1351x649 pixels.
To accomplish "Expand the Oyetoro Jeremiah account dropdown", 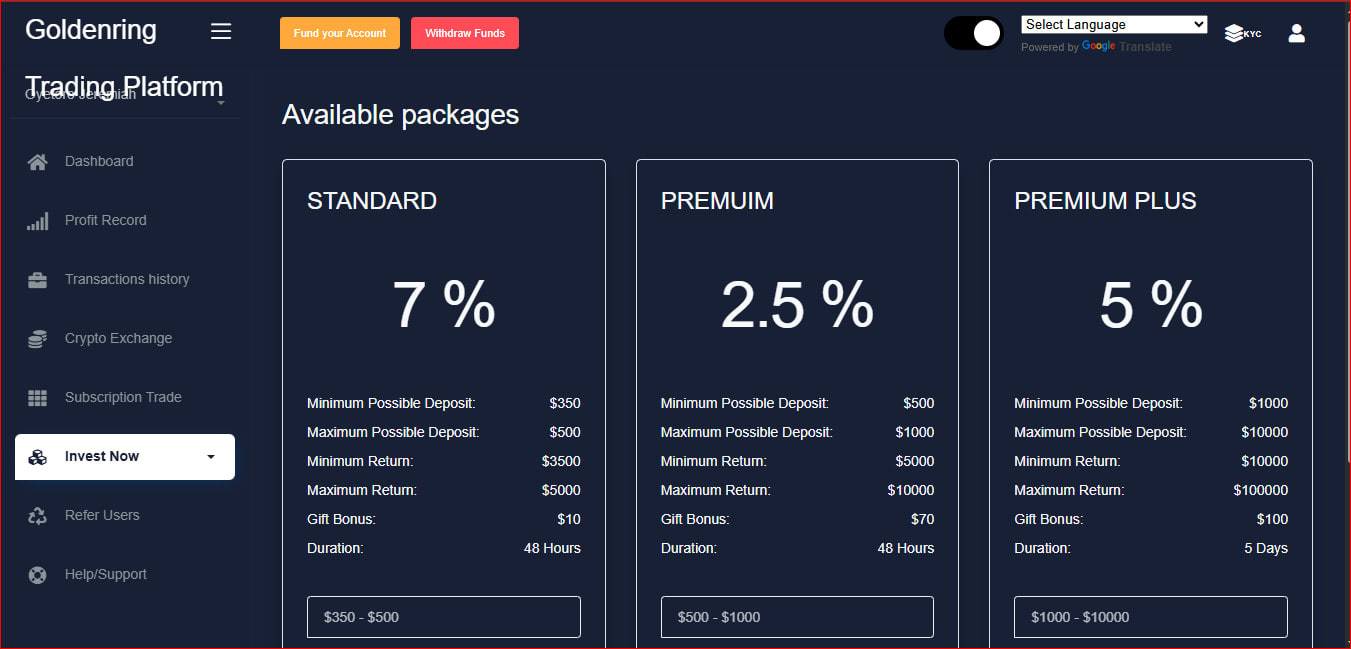I will point(221,97).
